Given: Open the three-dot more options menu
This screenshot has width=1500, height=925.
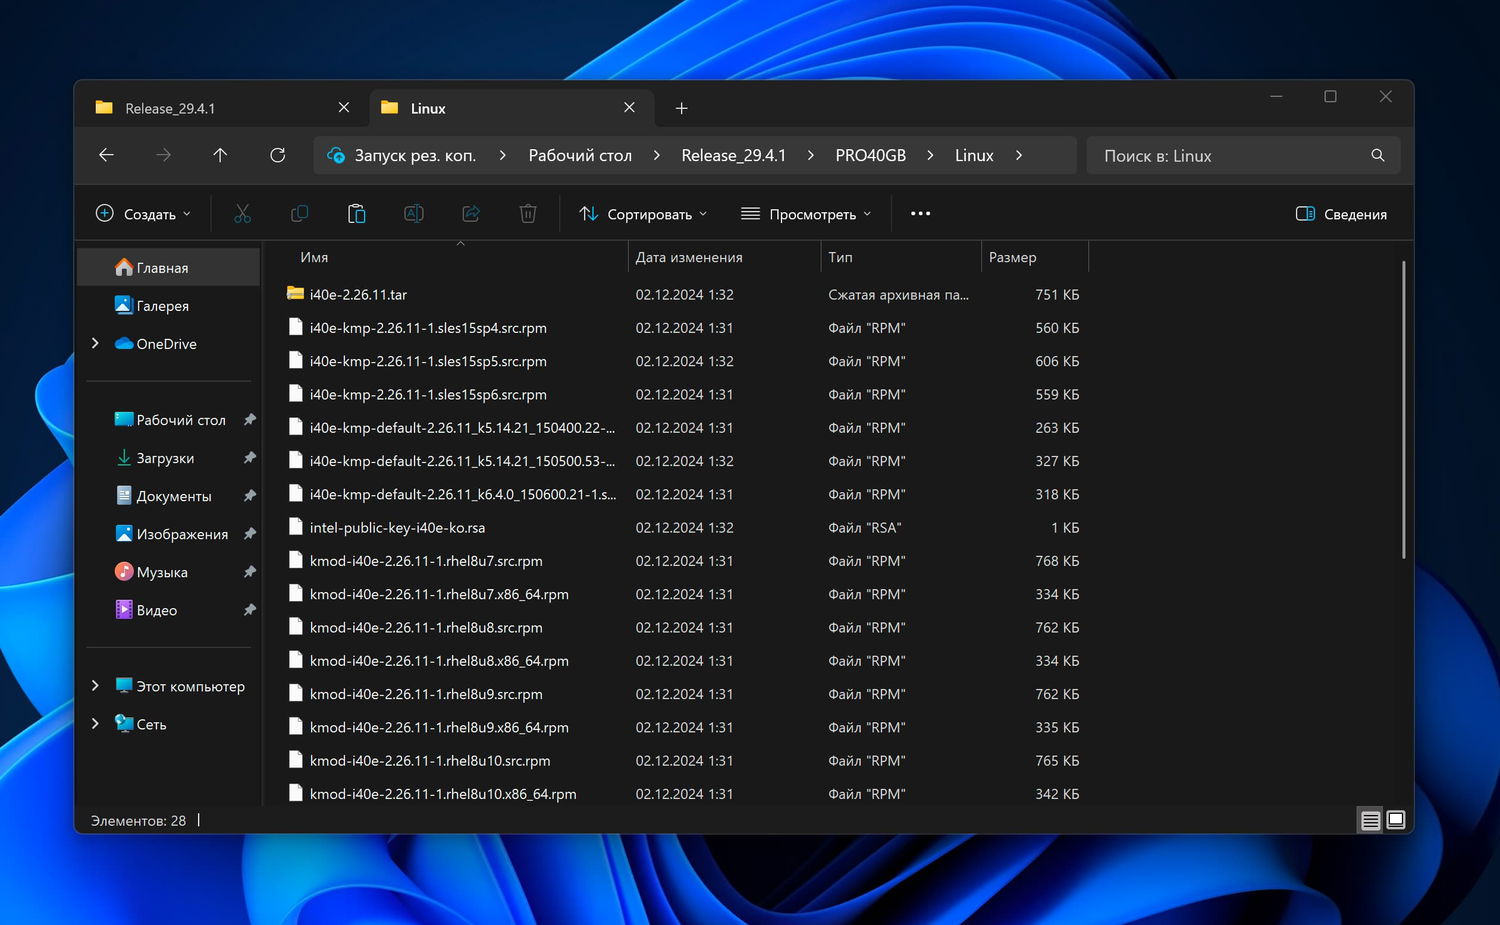Looking at the screenshot, I should click(920, 214).
